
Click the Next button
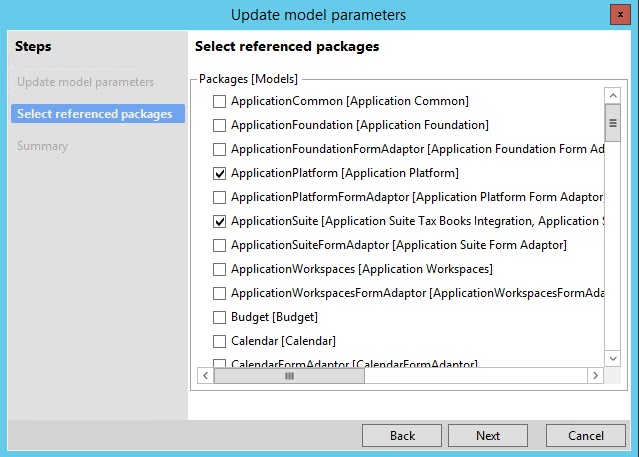488,436
